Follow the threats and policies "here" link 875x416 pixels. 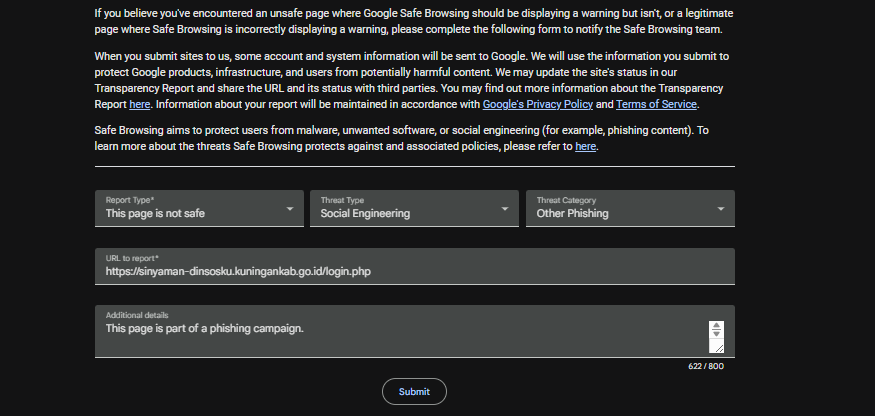click(585, 146)
